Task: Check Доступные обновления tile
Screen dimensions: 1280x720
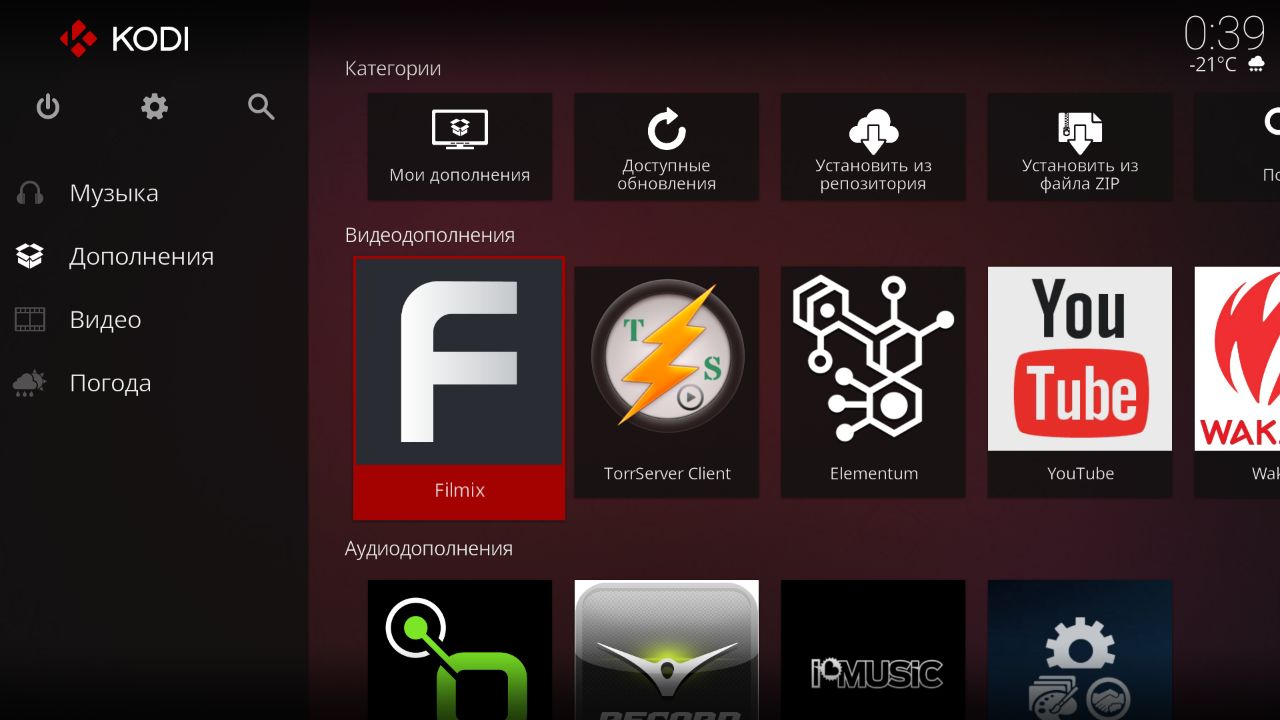Action: tap(666, 147)
